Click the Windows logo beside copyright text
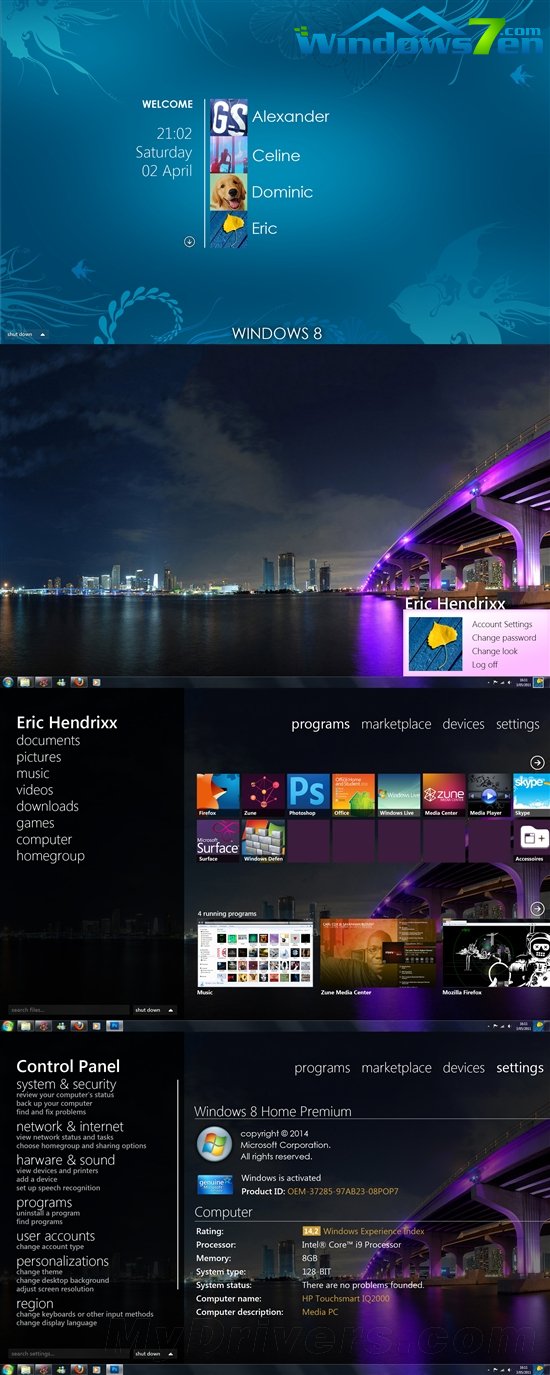This screenshot has width=550, height=1375. coord(214,1144)
